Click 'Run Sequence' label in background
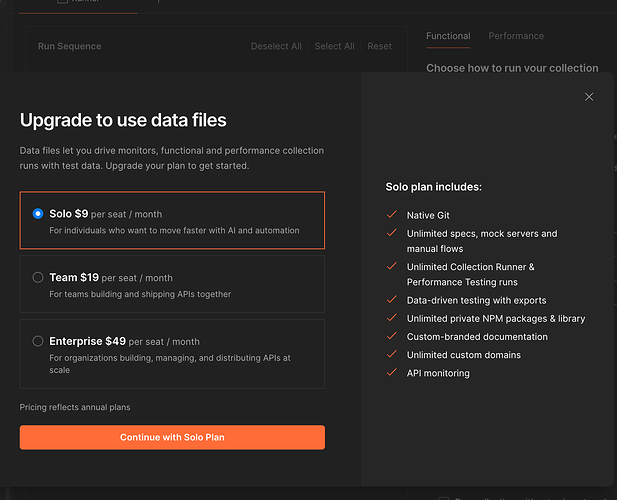Screen dimensions: 617x500 pyautogui.click(x=70, y=46)
